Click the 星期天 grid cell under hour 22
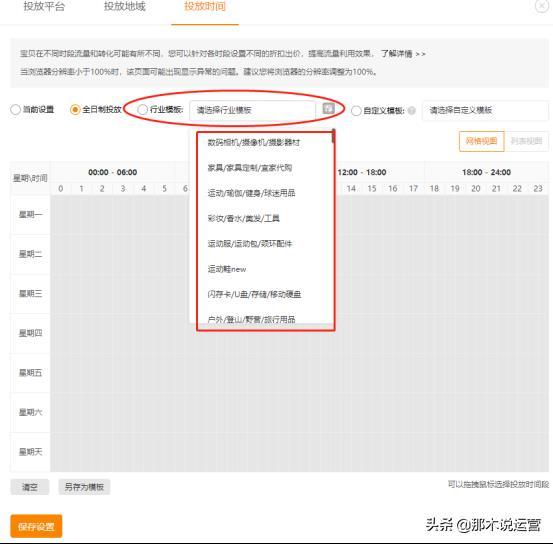The image size is (553, 544). point(517,452)
